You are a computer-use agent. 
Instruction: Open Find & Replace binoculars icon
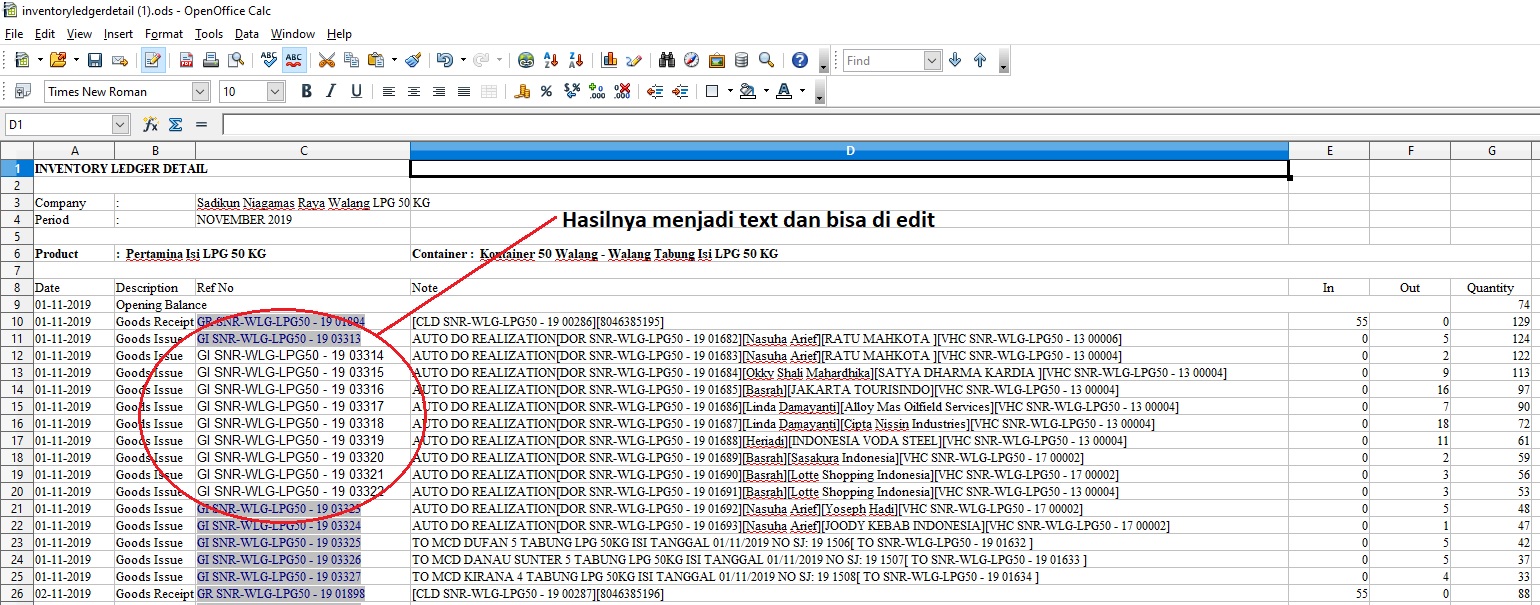(x=667, y=60)
